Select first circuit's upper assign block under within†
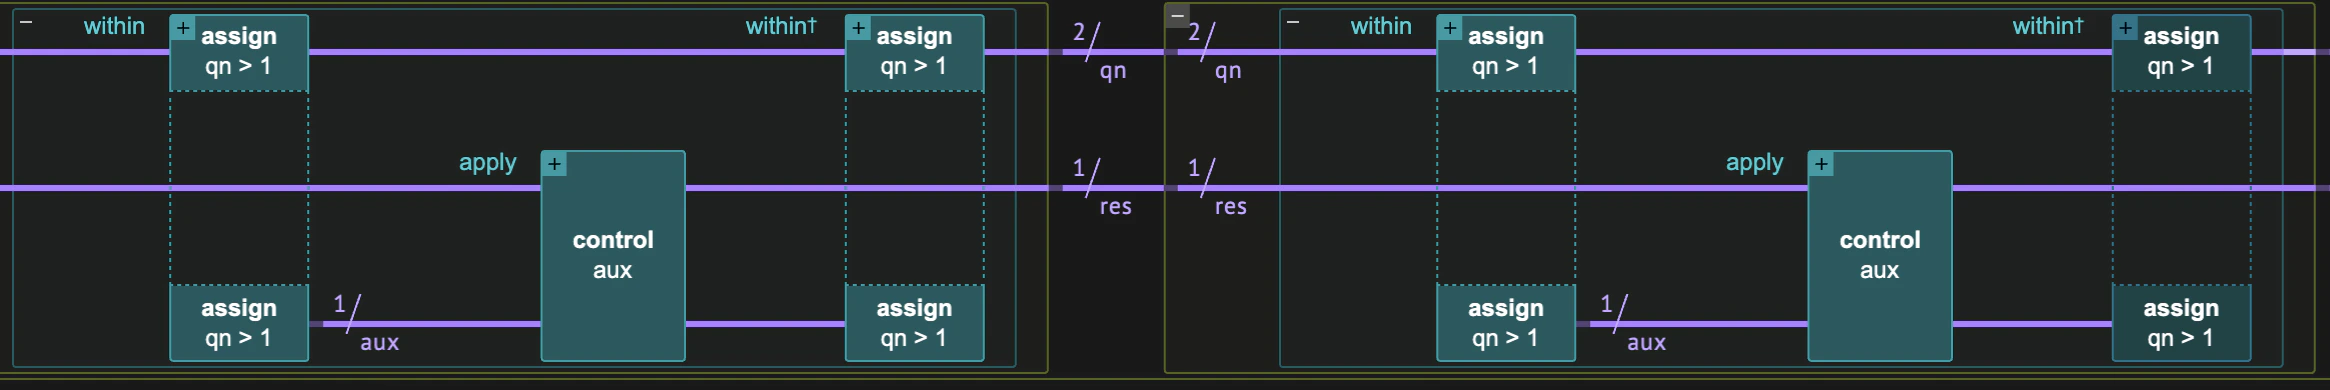 (x=914, y=53)
